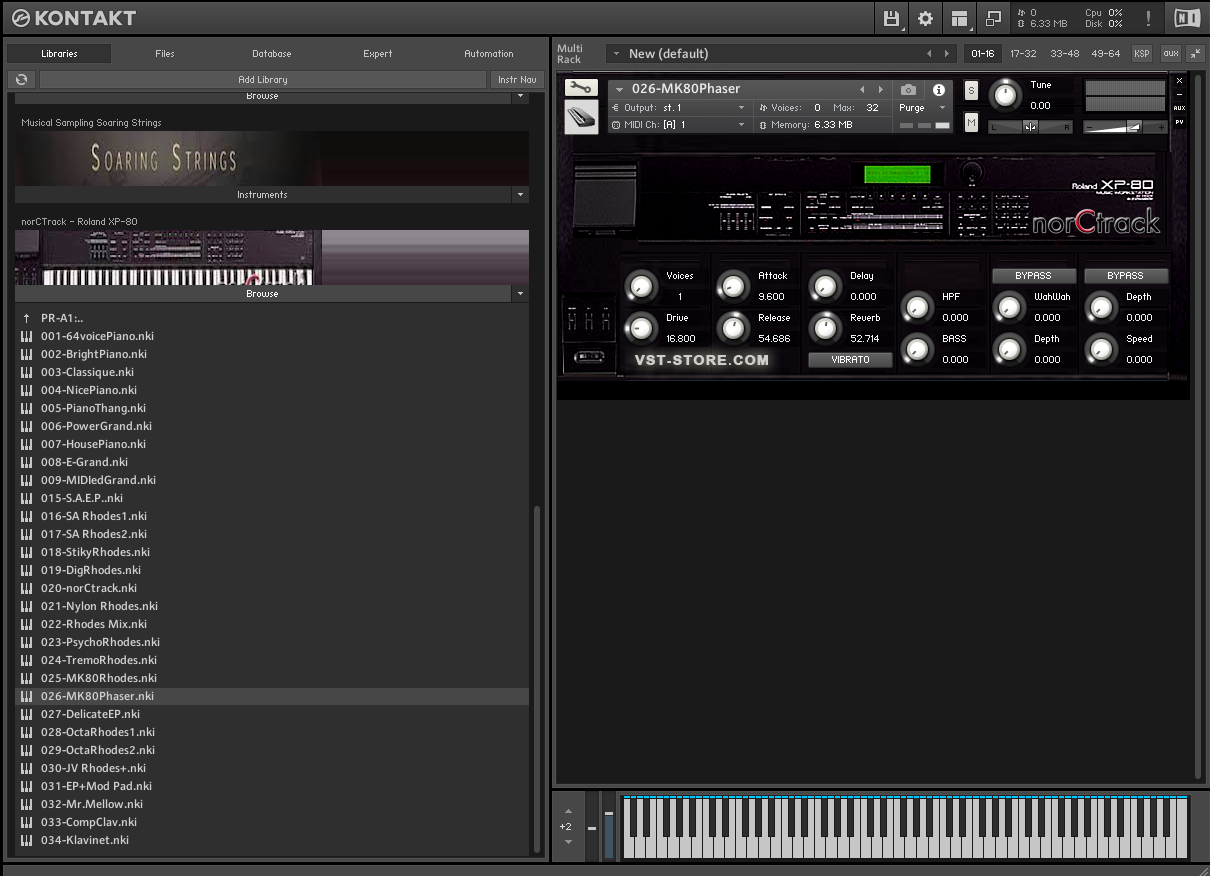This screenshot has height=876, width=1210.
Task: Select 027-DelicateEP.nki in the list
Action: 272,714
